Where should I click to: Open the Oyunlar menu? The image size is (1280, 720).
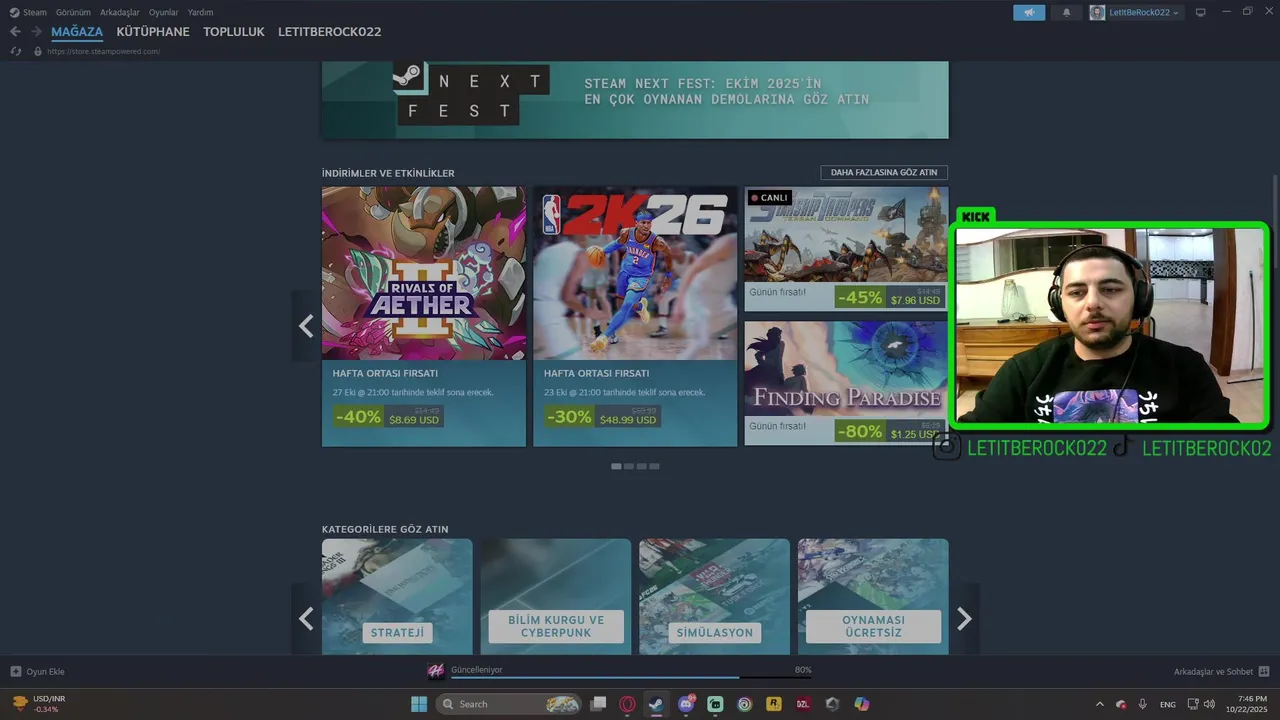coord(164,12)
